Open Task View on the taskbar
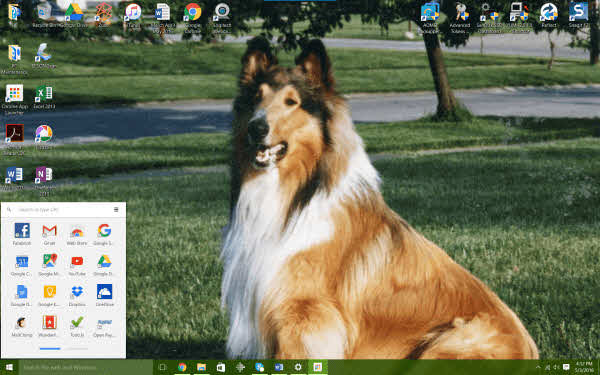This screenshot has width=600, height=375. click(x=162, y=367)
